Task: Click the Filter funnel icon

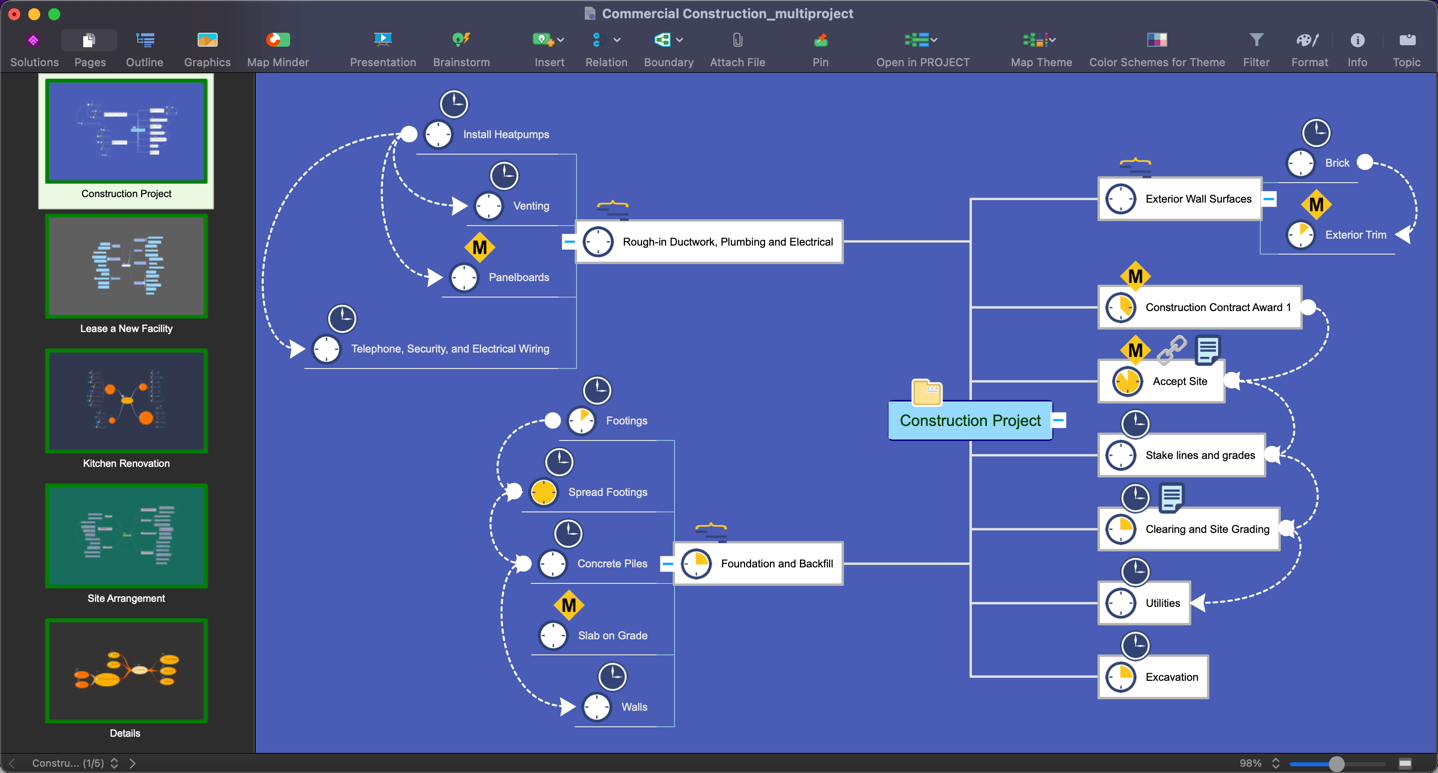Action: (1256, 40)
